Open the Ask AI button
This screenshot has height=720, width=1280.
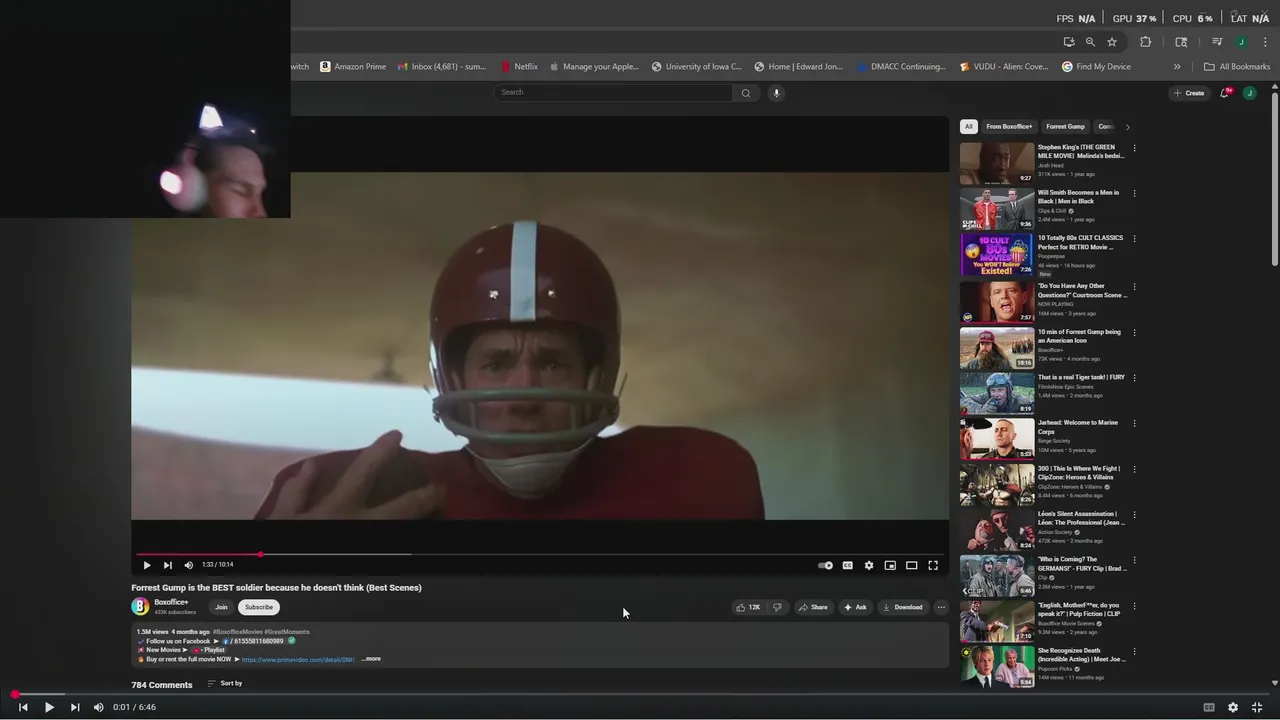pos(855,607)
